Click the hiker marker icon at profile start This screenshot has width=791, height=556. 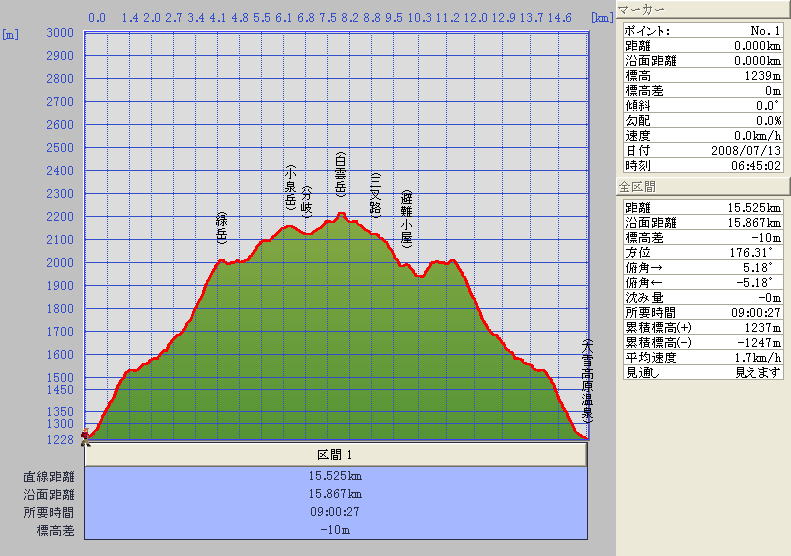86,437
